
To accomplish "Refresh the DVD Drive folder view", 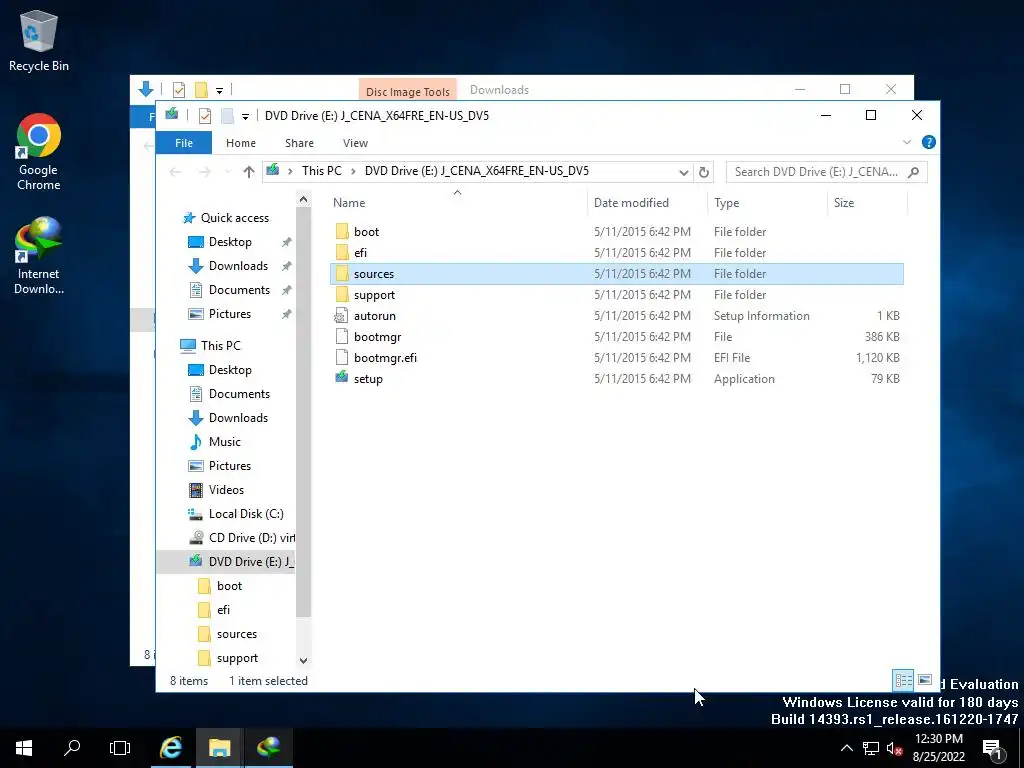I will 703,172.
